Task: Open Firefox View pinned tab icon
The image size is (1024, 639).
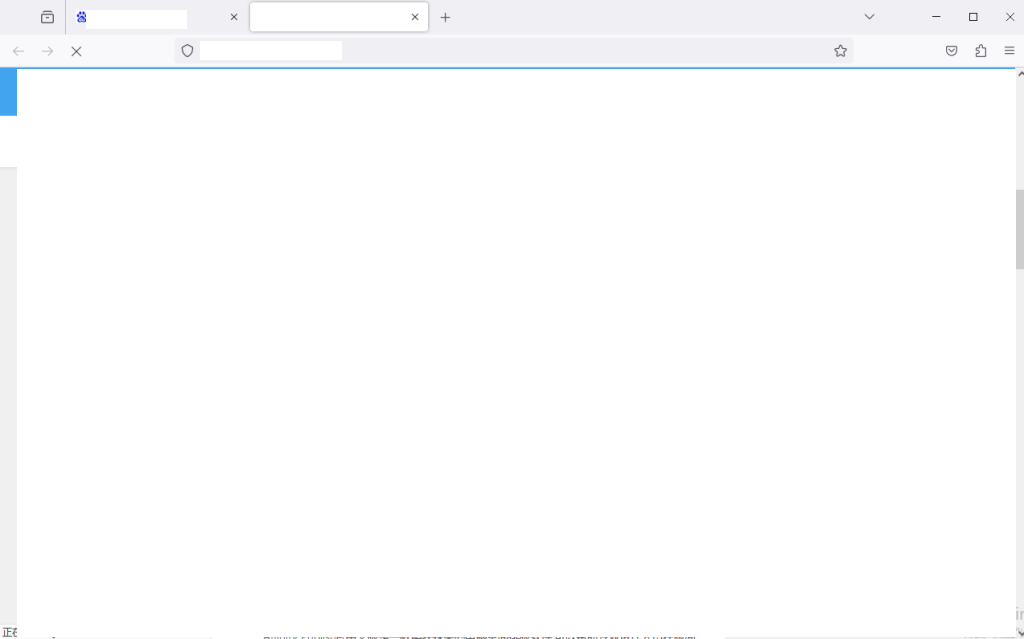Action: point(47,18)
